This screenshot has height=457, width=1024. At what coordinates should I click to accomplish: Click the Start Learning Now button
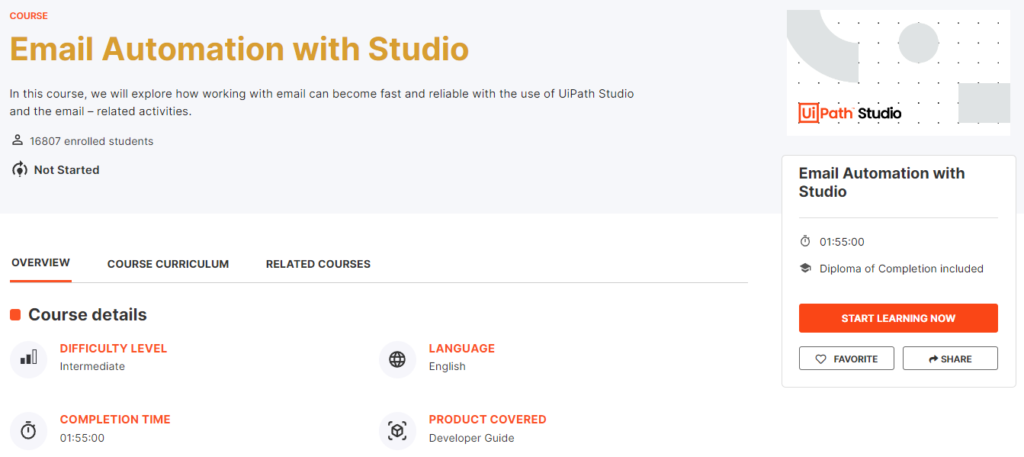(x=898, y=318)
